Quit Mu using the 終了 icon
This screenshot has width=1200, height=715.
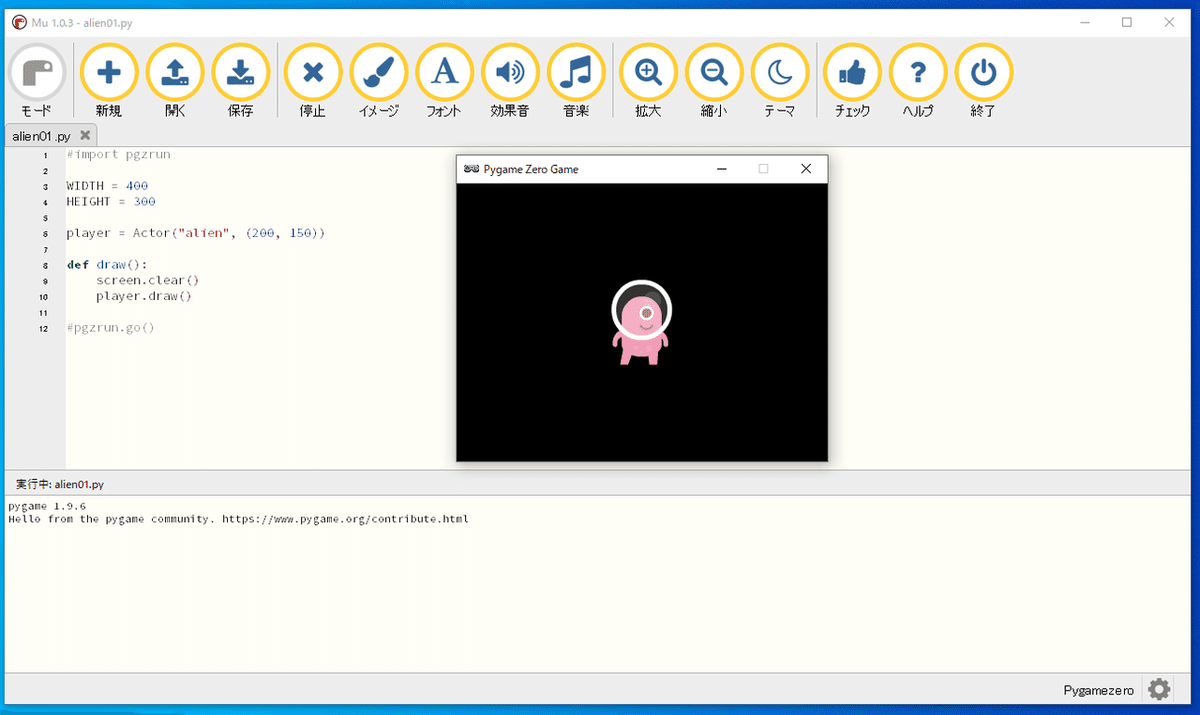pyautogui.click(x=983, y=71)
